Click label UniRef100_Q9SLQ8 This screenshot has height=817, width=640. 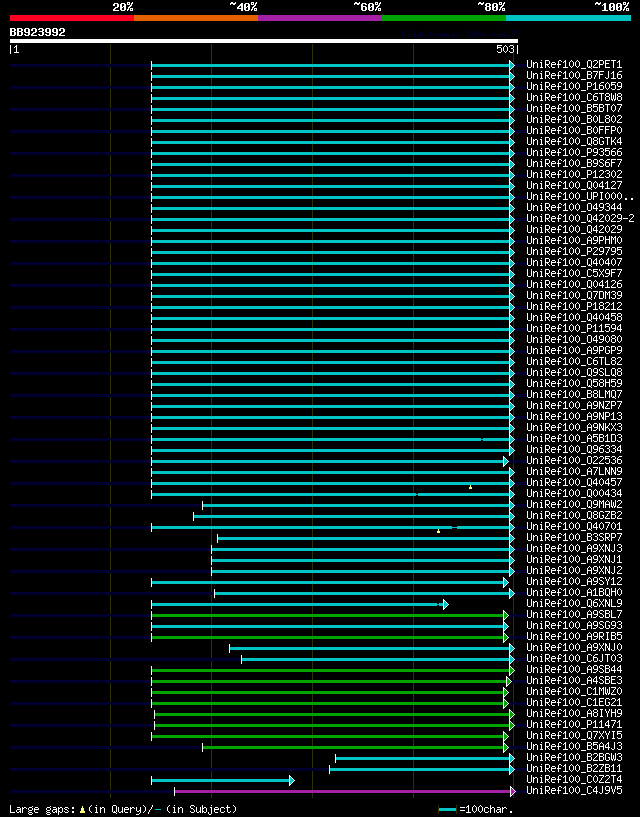click(x=574, y=373)
